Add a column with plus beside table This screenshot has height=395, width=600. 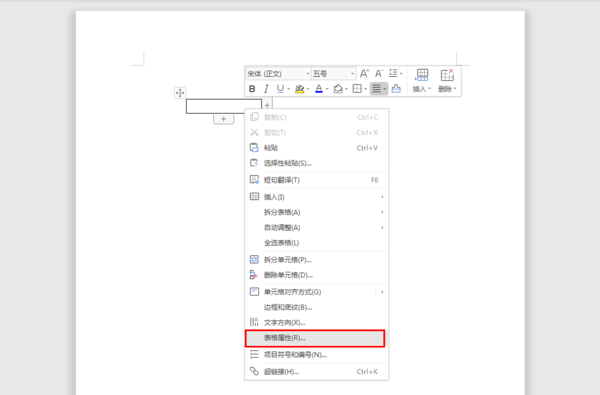pyautogui.click(x=267, y=105)
